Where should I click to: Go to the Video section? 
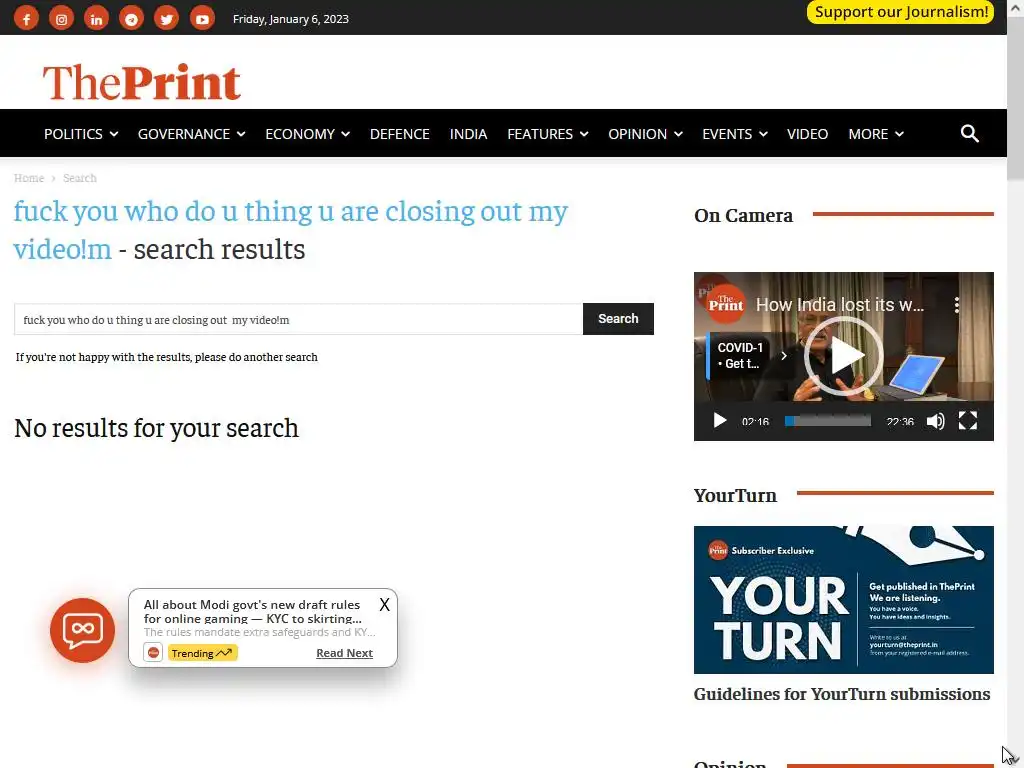coord(807,134)
